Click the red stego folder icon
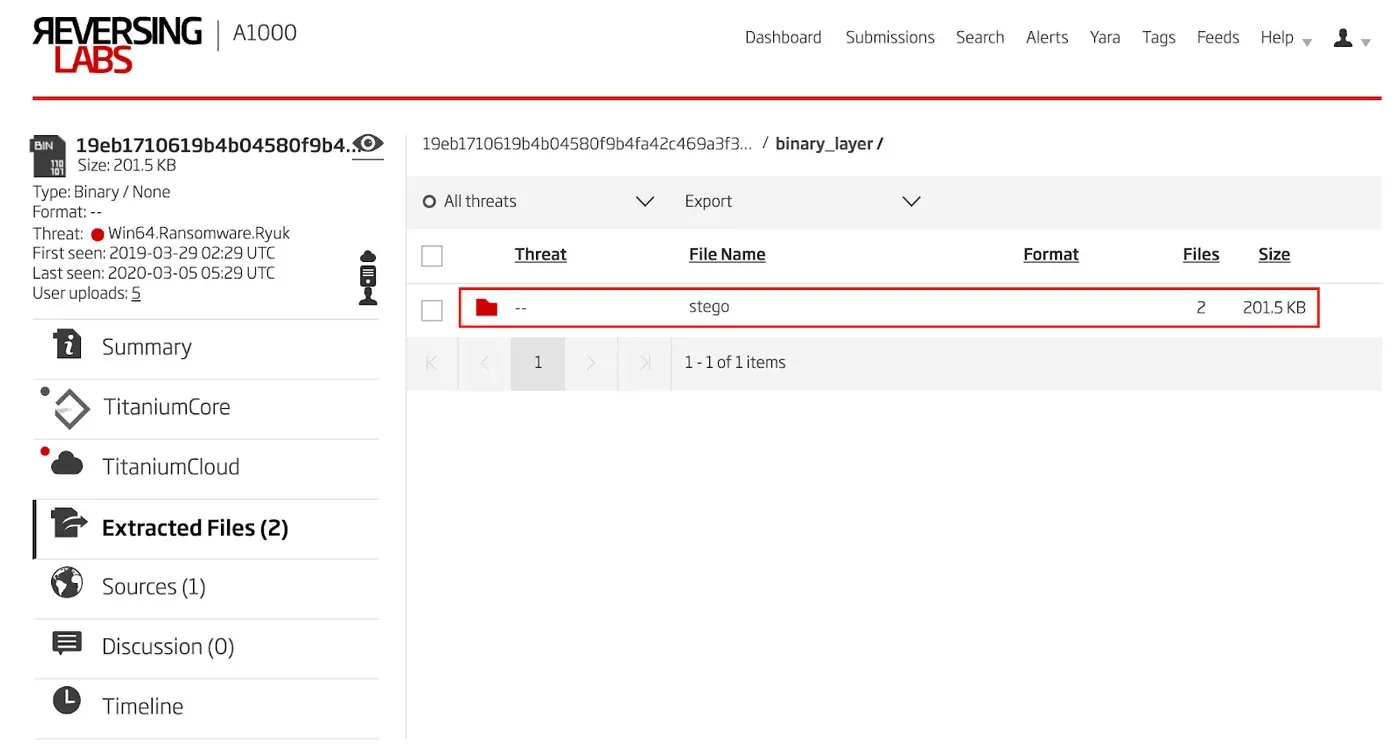The height and width of the screenshot is (755, 1400). coord(487,308)
